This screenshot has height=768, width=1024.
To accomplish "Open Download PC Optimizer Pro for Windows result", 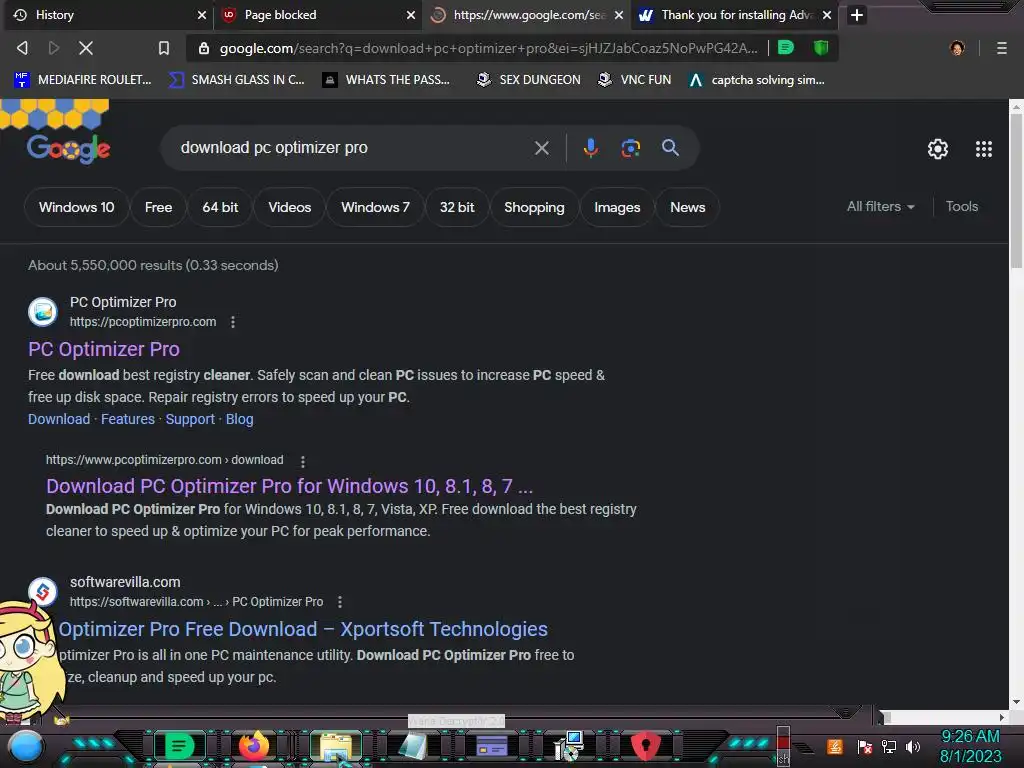I will (289, 487).
